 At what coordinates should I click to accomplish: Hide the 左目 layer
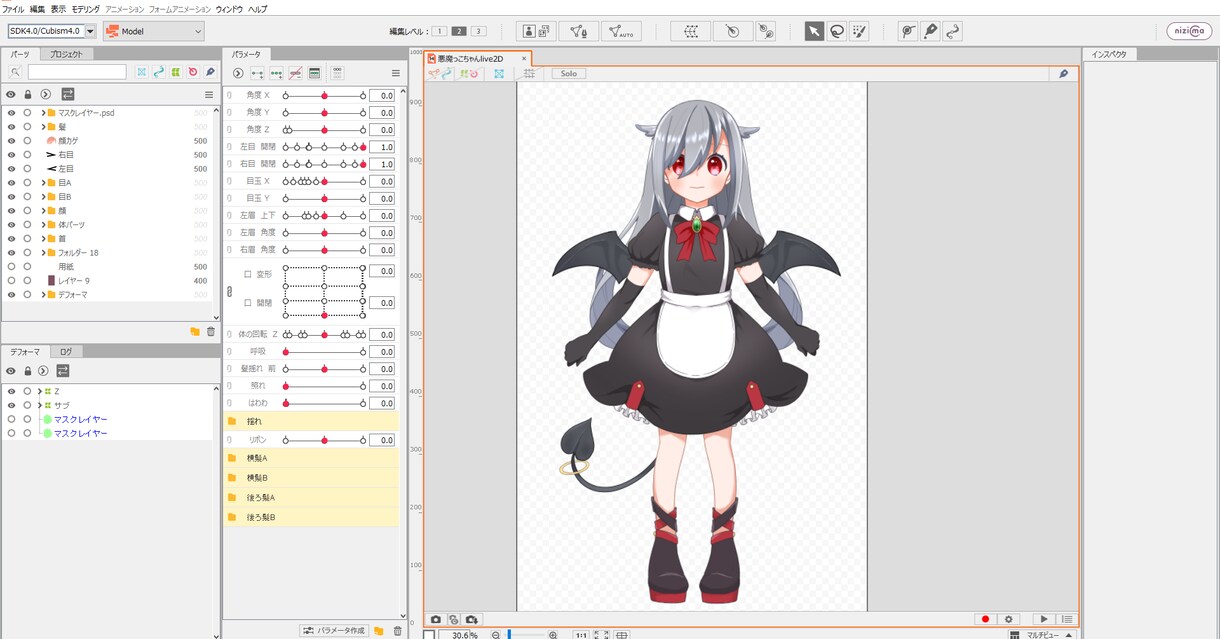pos(11,169)
